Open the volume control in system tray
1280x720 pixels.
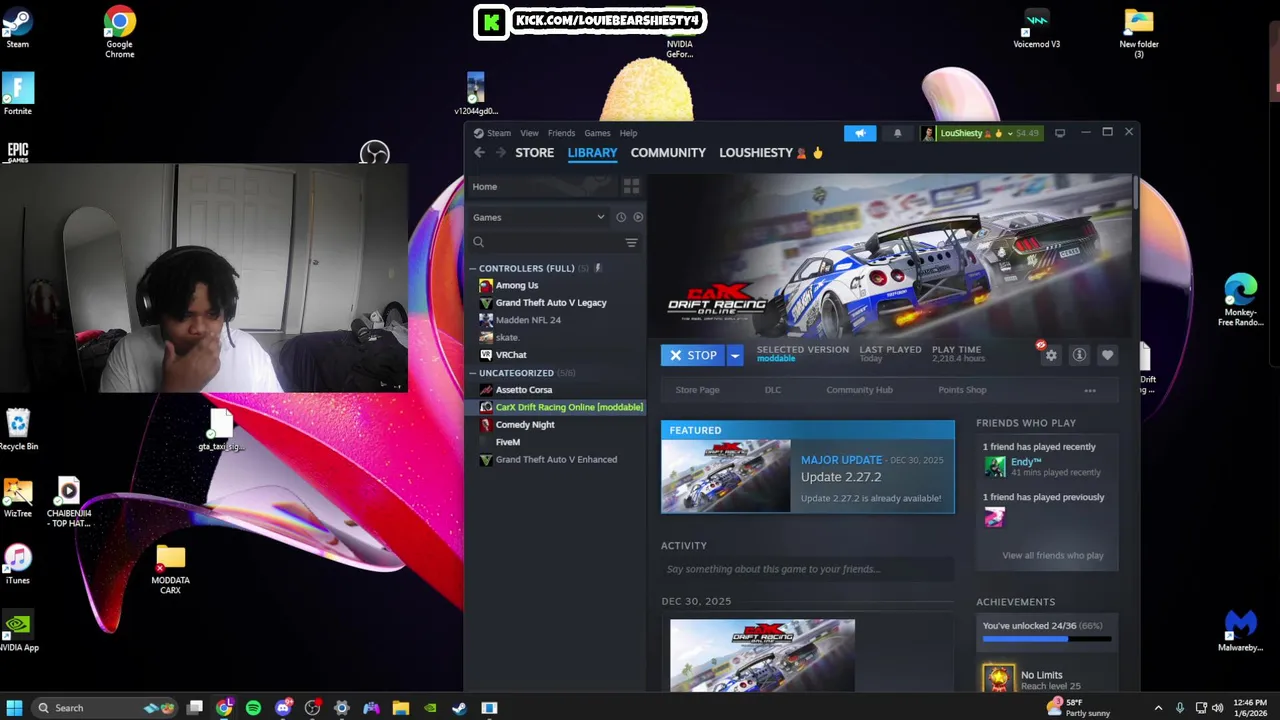click(x=1218, y=708)
